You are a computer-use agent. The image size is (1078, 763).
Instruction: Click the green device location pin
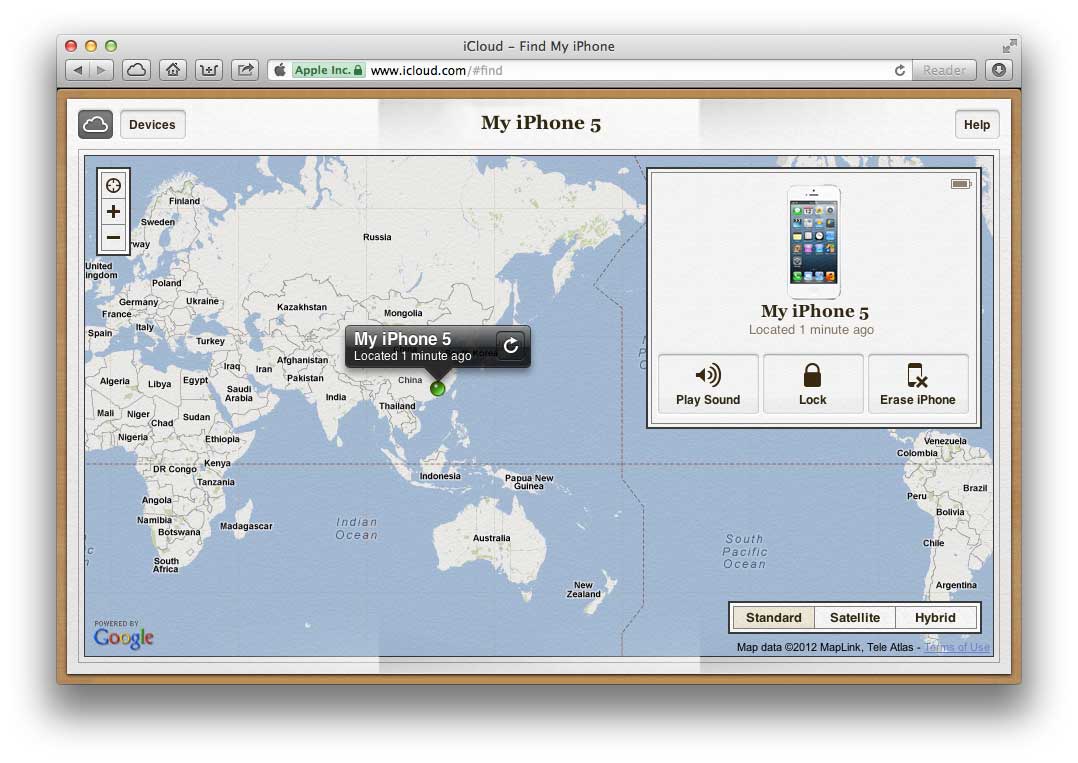[437, 388]
